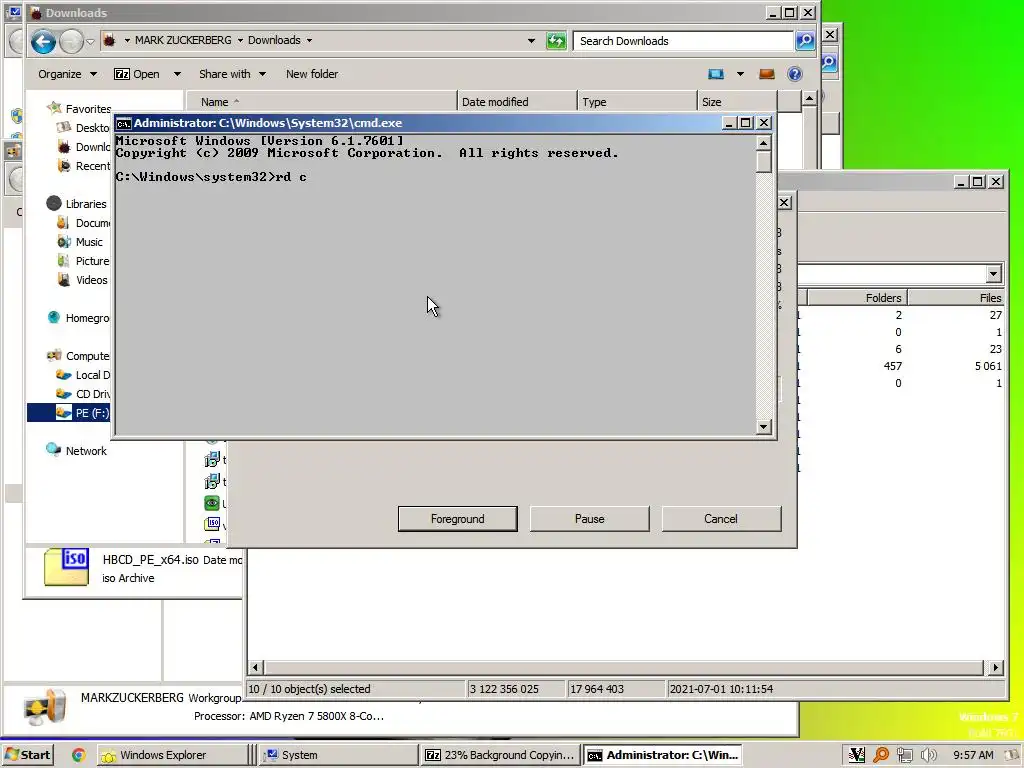This screenshot has width=1024, height=768.
Task: Click the Pause button in copy dialog
Action: 589,519
